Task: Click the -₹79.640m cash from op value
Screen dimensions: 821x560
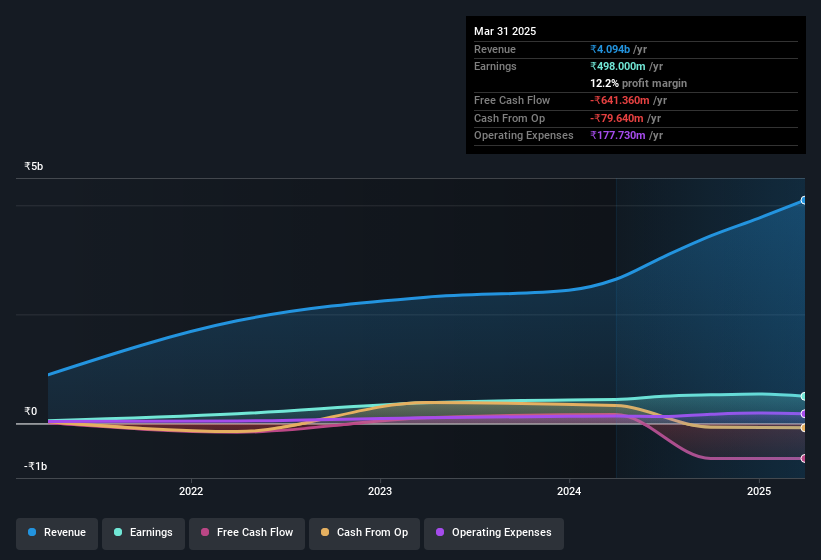Action: click(617, 118)
